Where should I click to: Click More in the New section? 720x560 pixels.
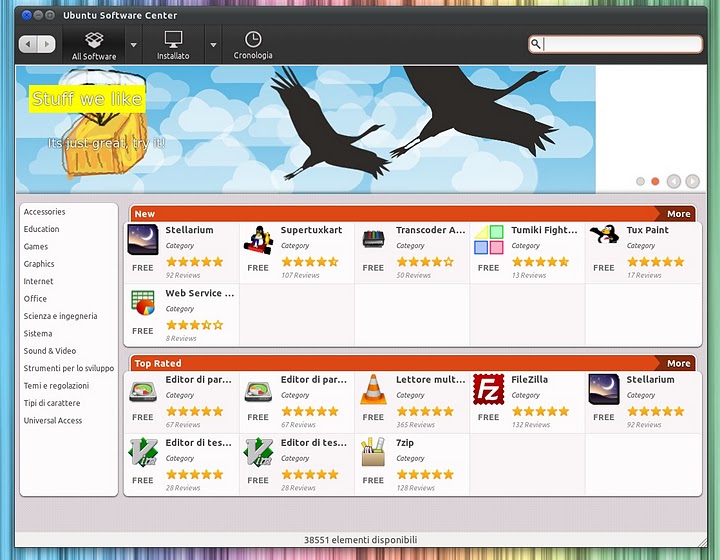pos(679,214)
